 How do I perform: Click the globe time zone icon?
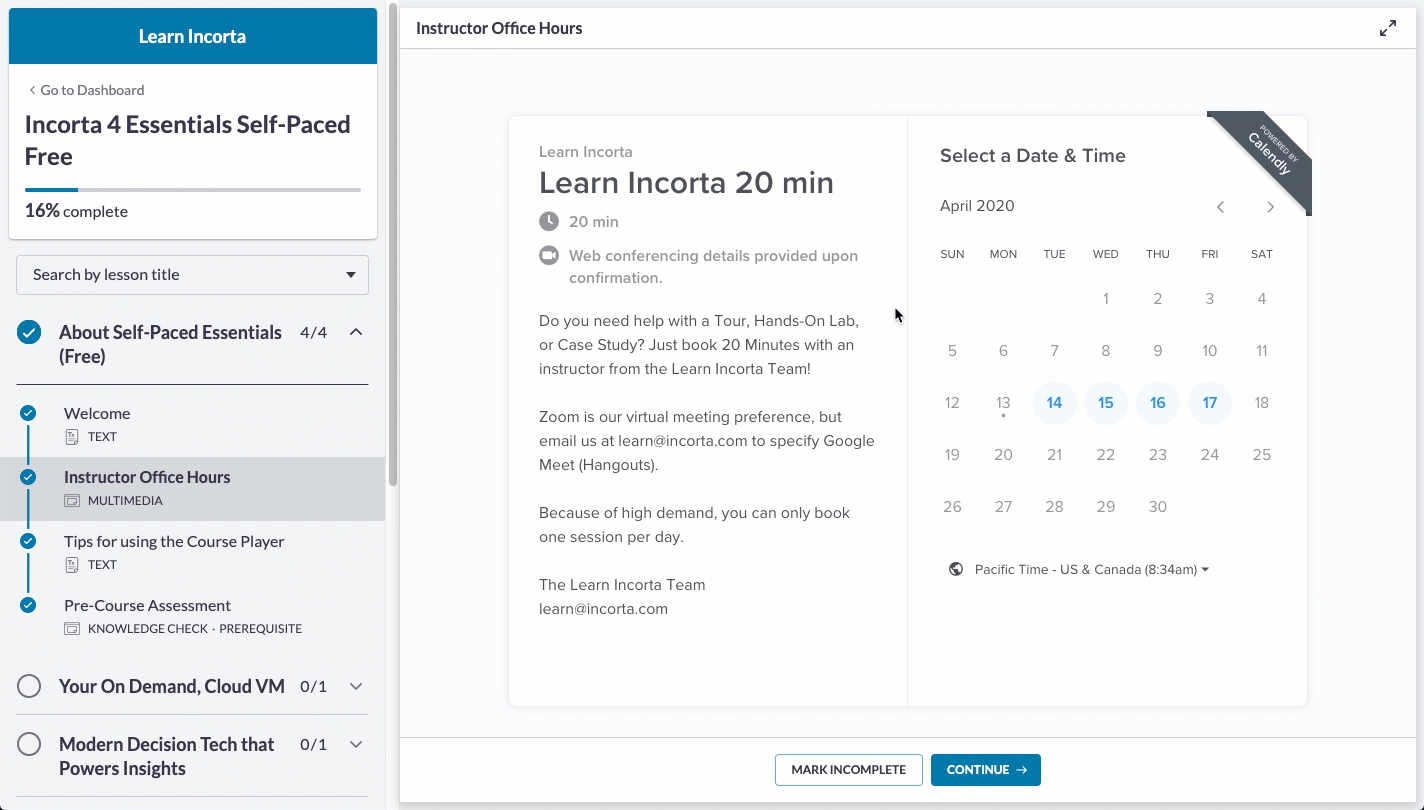(956, 569)
